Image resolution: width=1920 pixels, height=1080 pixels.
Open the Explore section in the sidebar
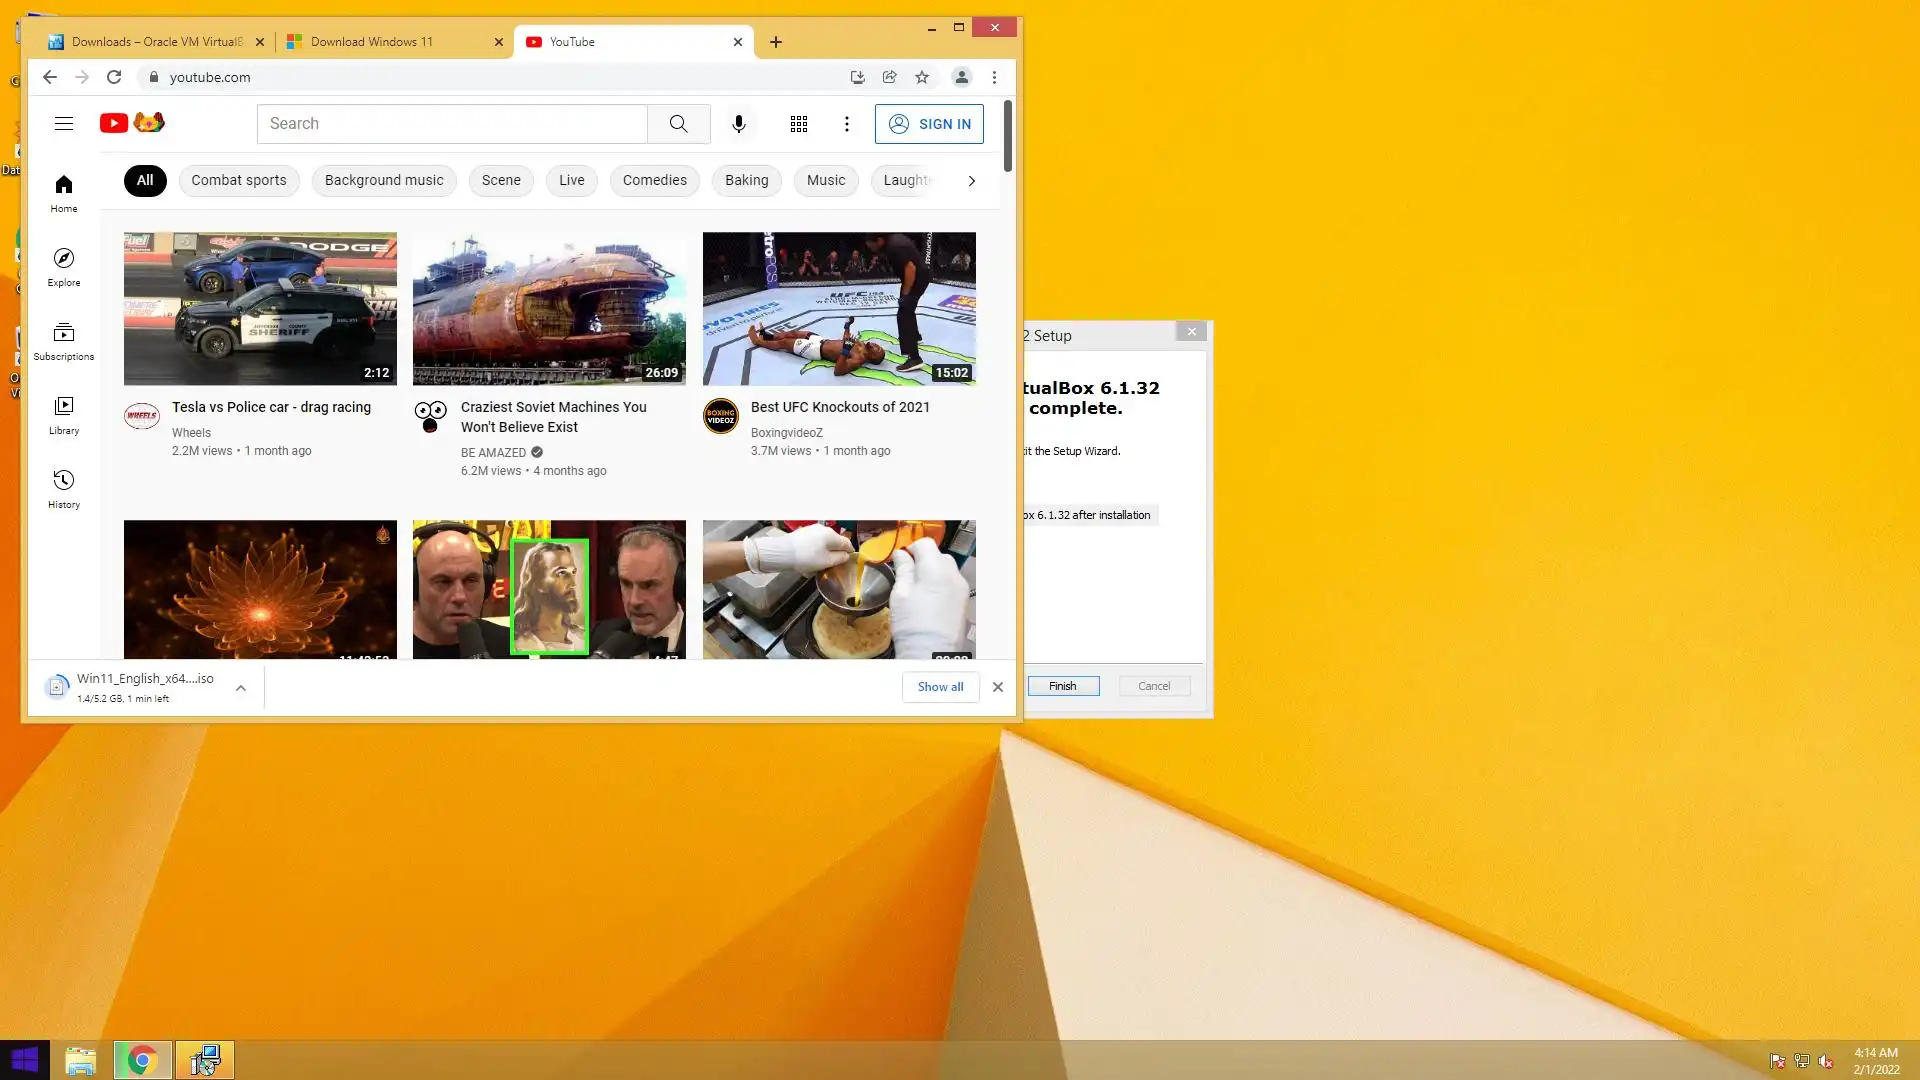(64, 267)
